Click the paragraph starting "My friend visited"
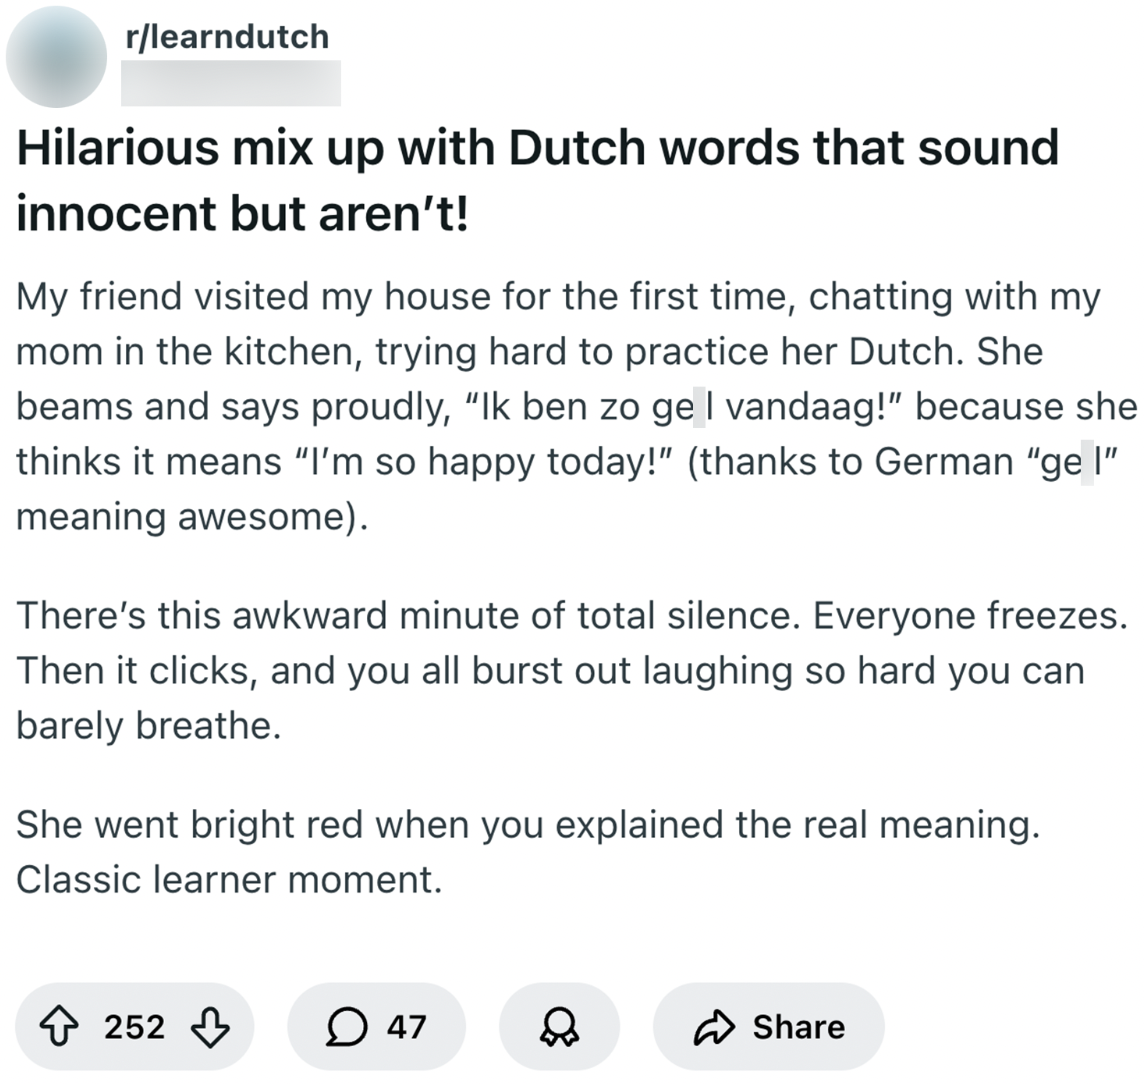Viewport: 1144px width, 1084px height. tap(557, 298)
